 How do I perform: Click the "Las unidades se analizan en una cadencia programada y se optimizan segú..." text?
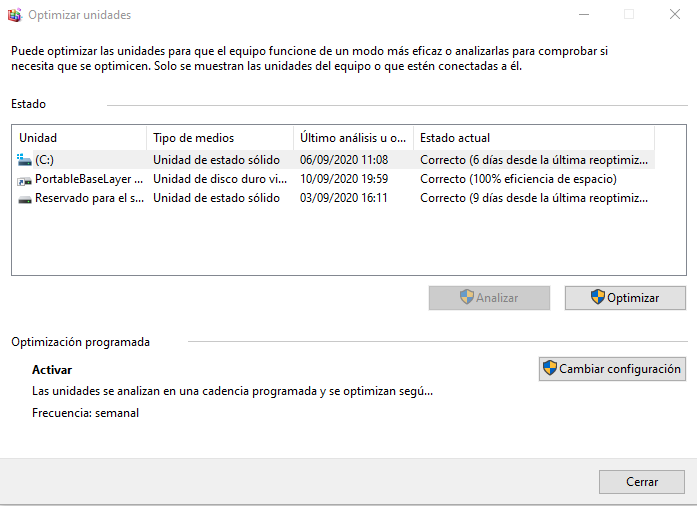232,391
